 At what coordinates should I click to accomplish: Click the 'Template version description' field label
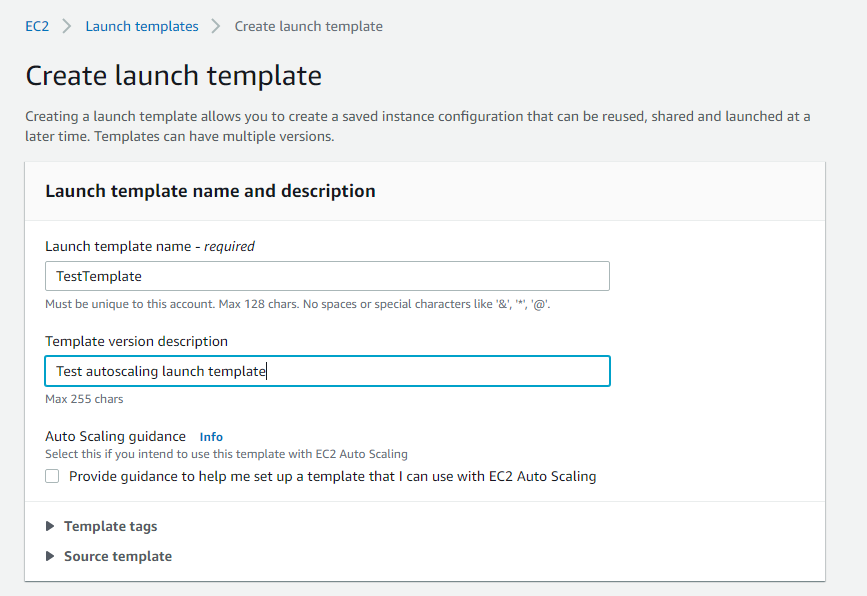click(136, 341)
